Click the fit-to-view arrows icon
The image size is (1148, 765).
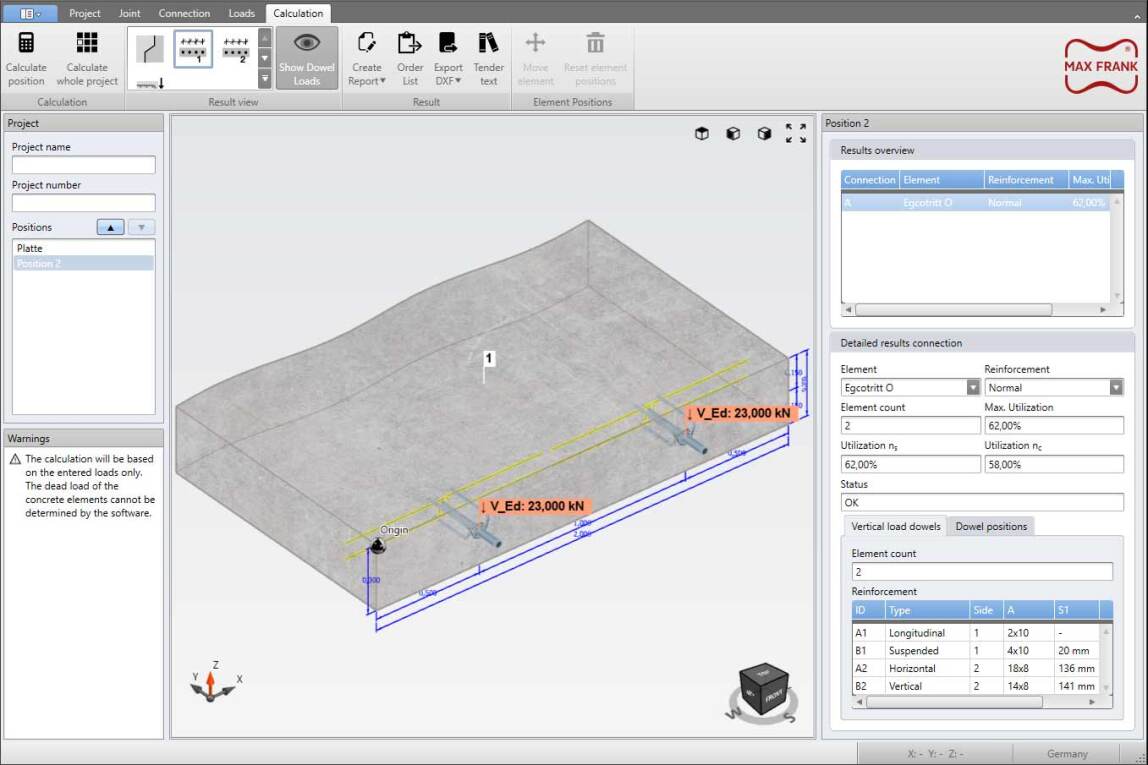click(x=796, y=133)
